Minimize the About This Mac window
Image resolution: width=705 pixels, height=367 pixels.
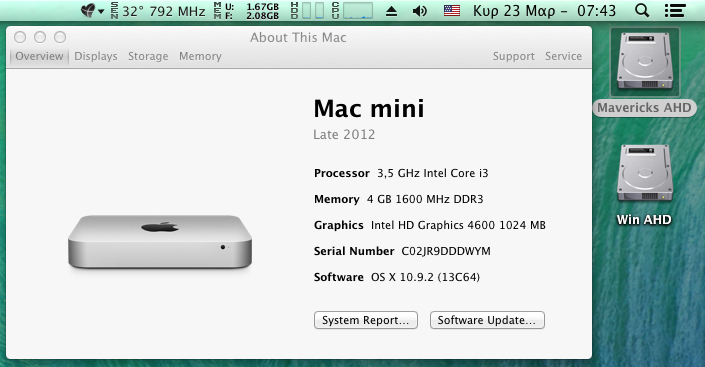(x=40, y=37)
